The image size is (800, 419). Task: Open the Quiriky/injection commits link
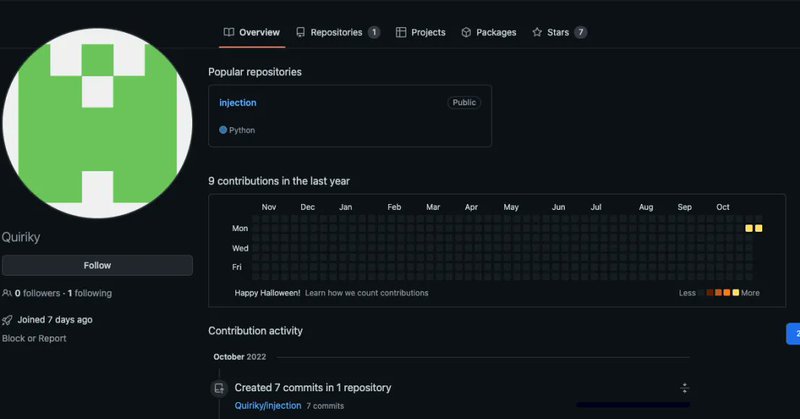click(x=268, y=406)
